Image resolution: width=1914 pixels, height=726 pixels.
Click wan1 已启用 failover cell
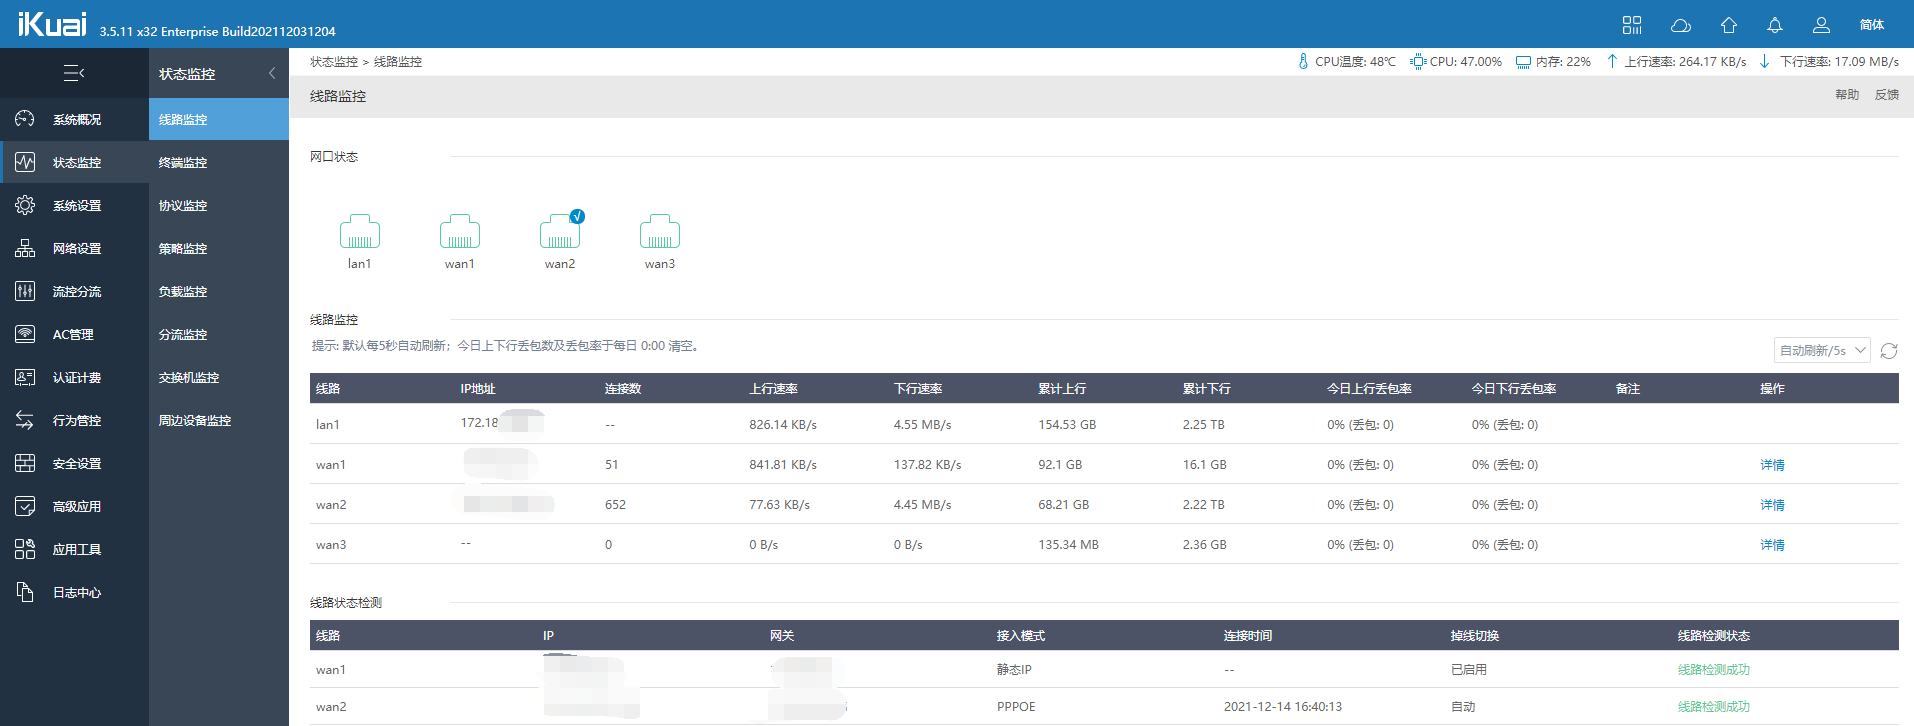coord(1468,670)
